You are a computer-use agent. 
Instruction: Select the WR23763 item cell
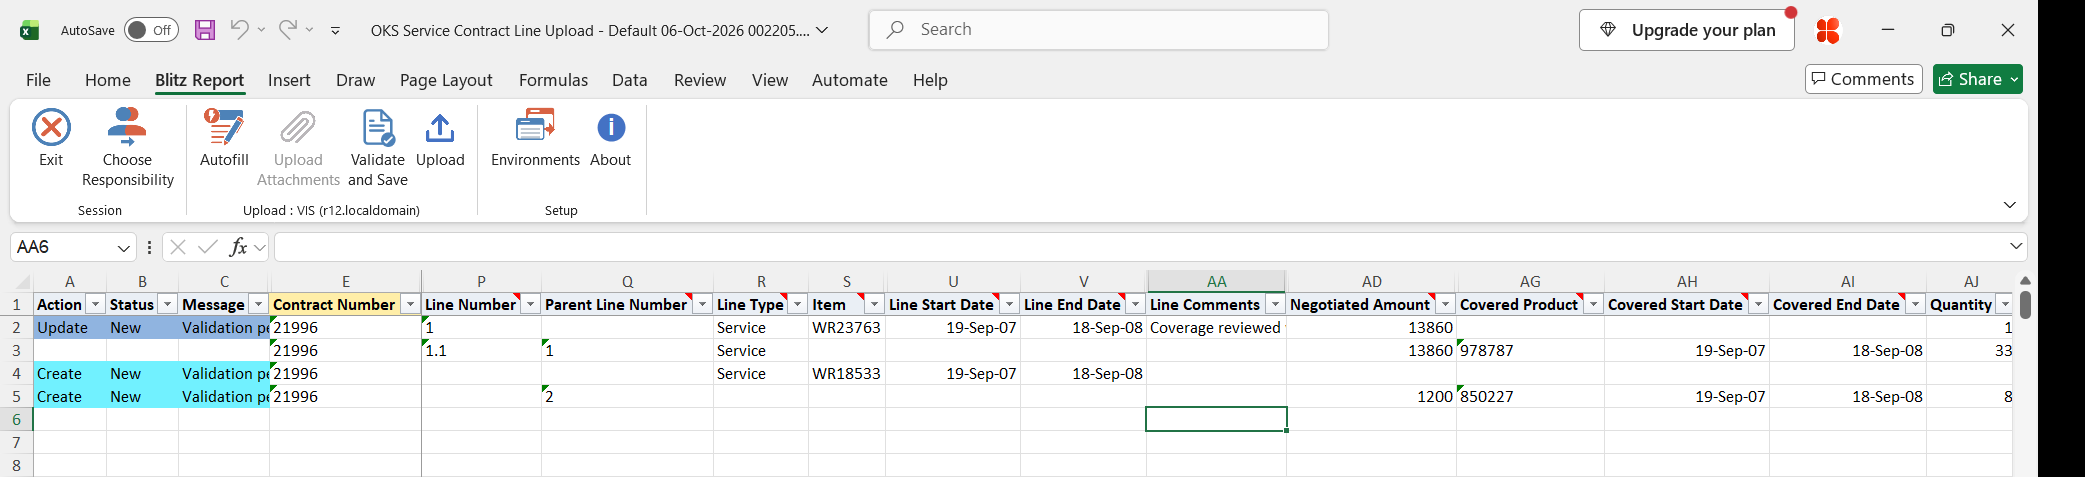coord(847,327)
